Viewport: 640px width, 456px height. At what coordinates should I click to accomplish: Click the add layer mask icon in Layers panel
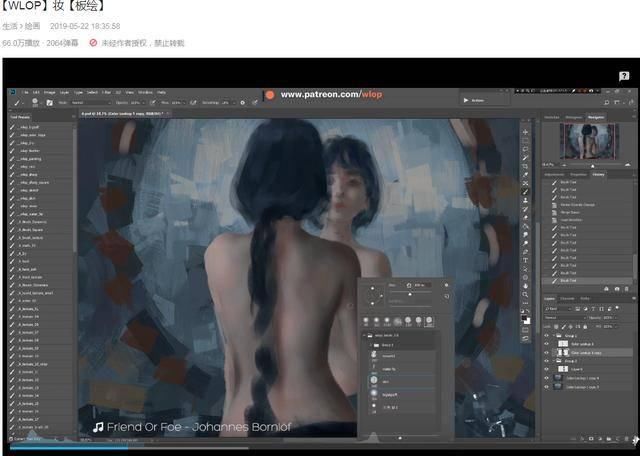pyautogui.click(x=591, y=439)
